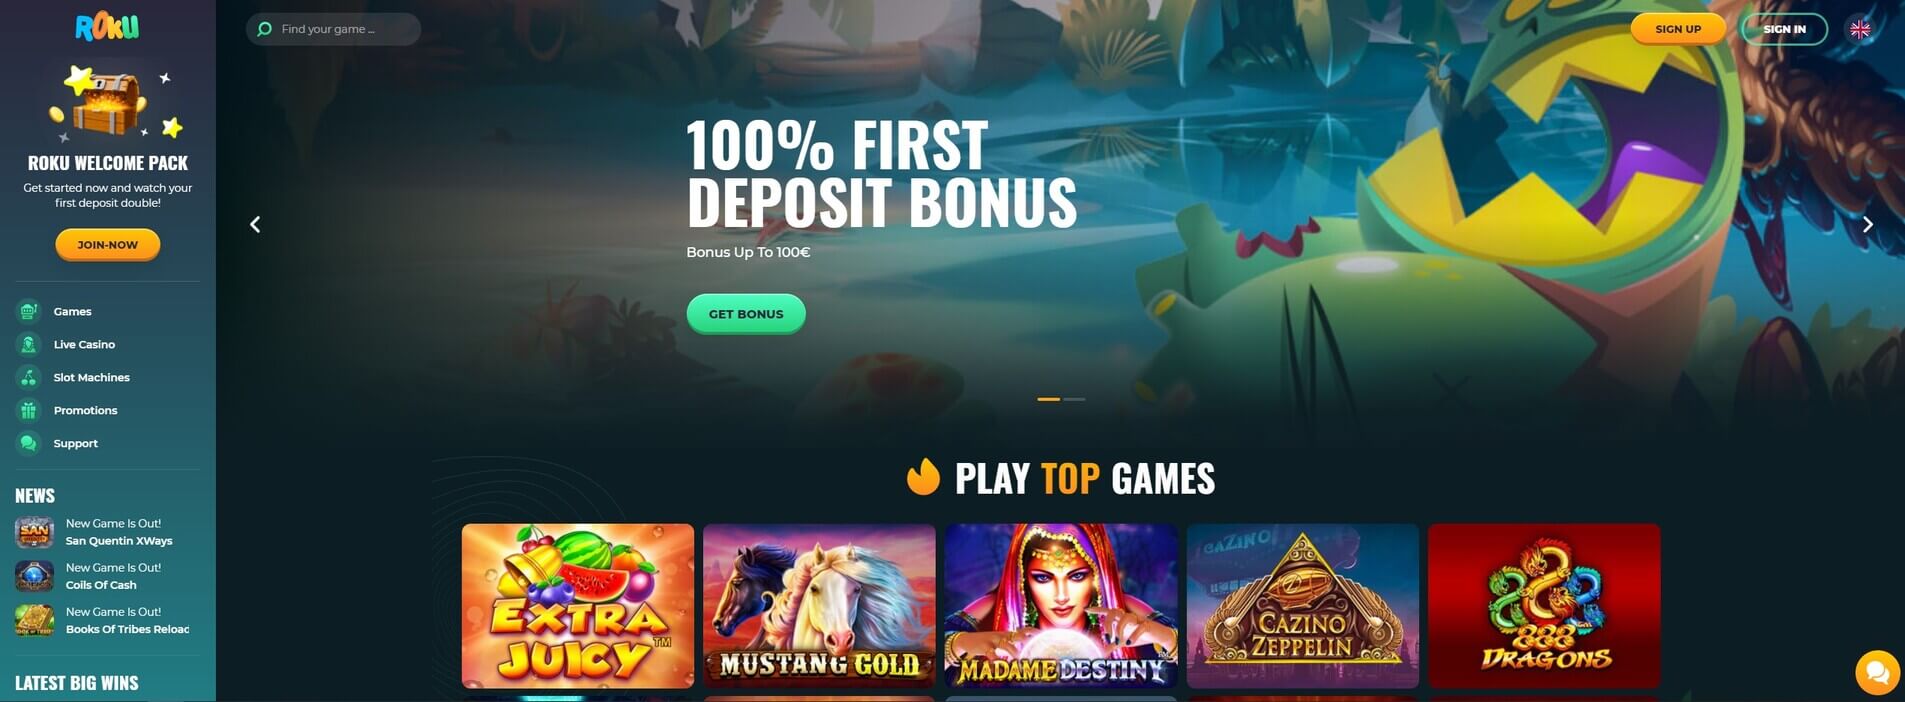Screen dimensions: 1905x702
Task: Go to the previous banner slide arrow
Action: click(255, 224)
